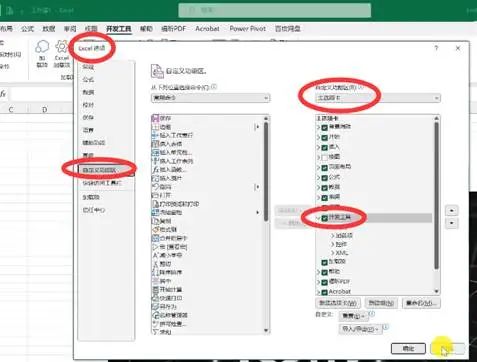
Task: Pick the 格式刷 format painter icon
Action: tap(155, 230)
